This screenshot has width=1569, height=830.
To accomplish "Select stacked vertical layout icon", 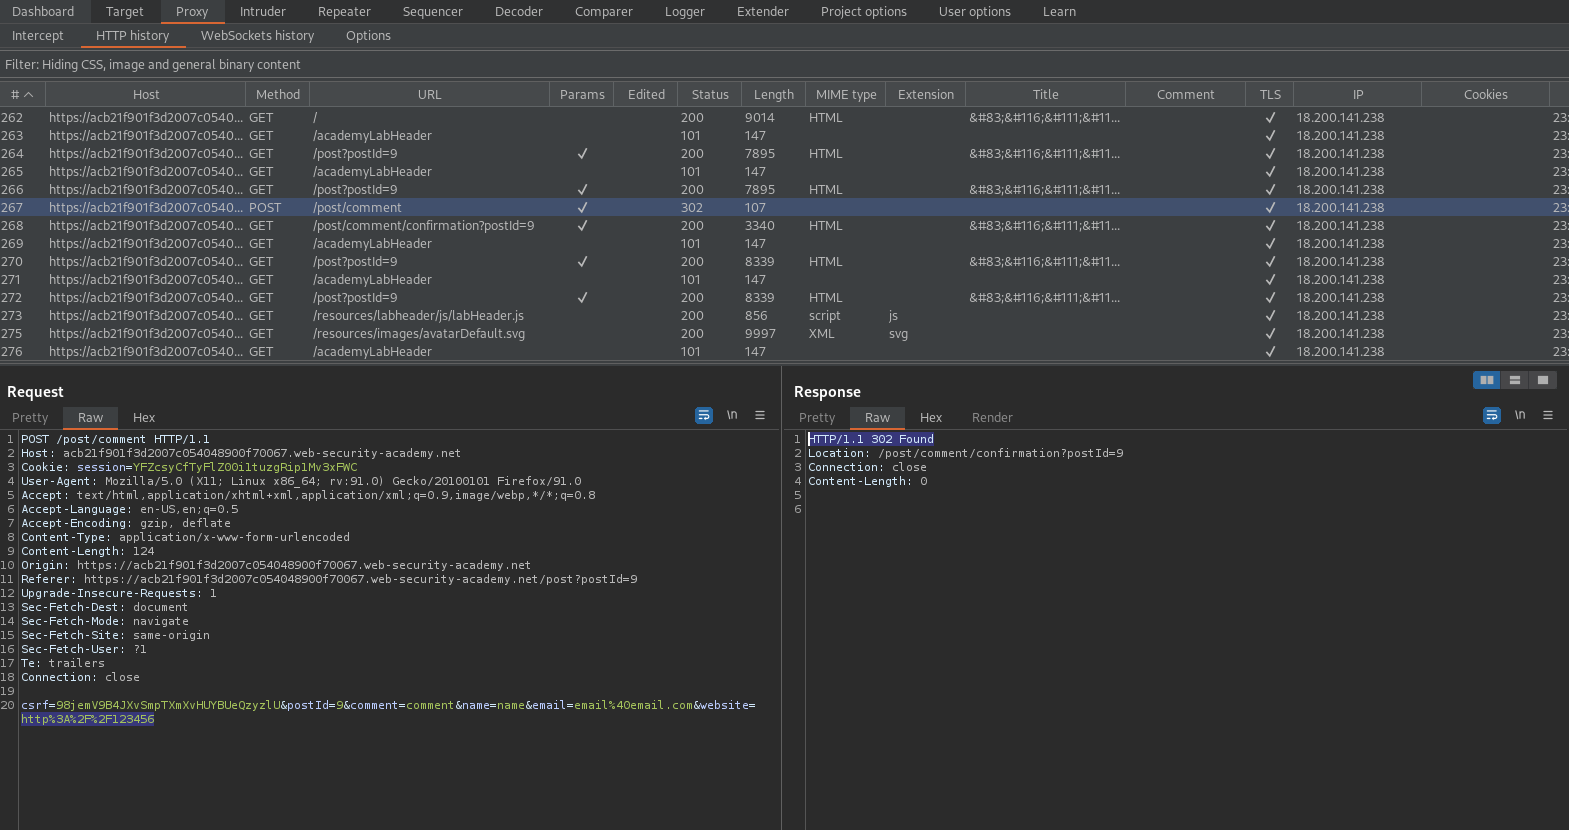I will (1515, 380).
